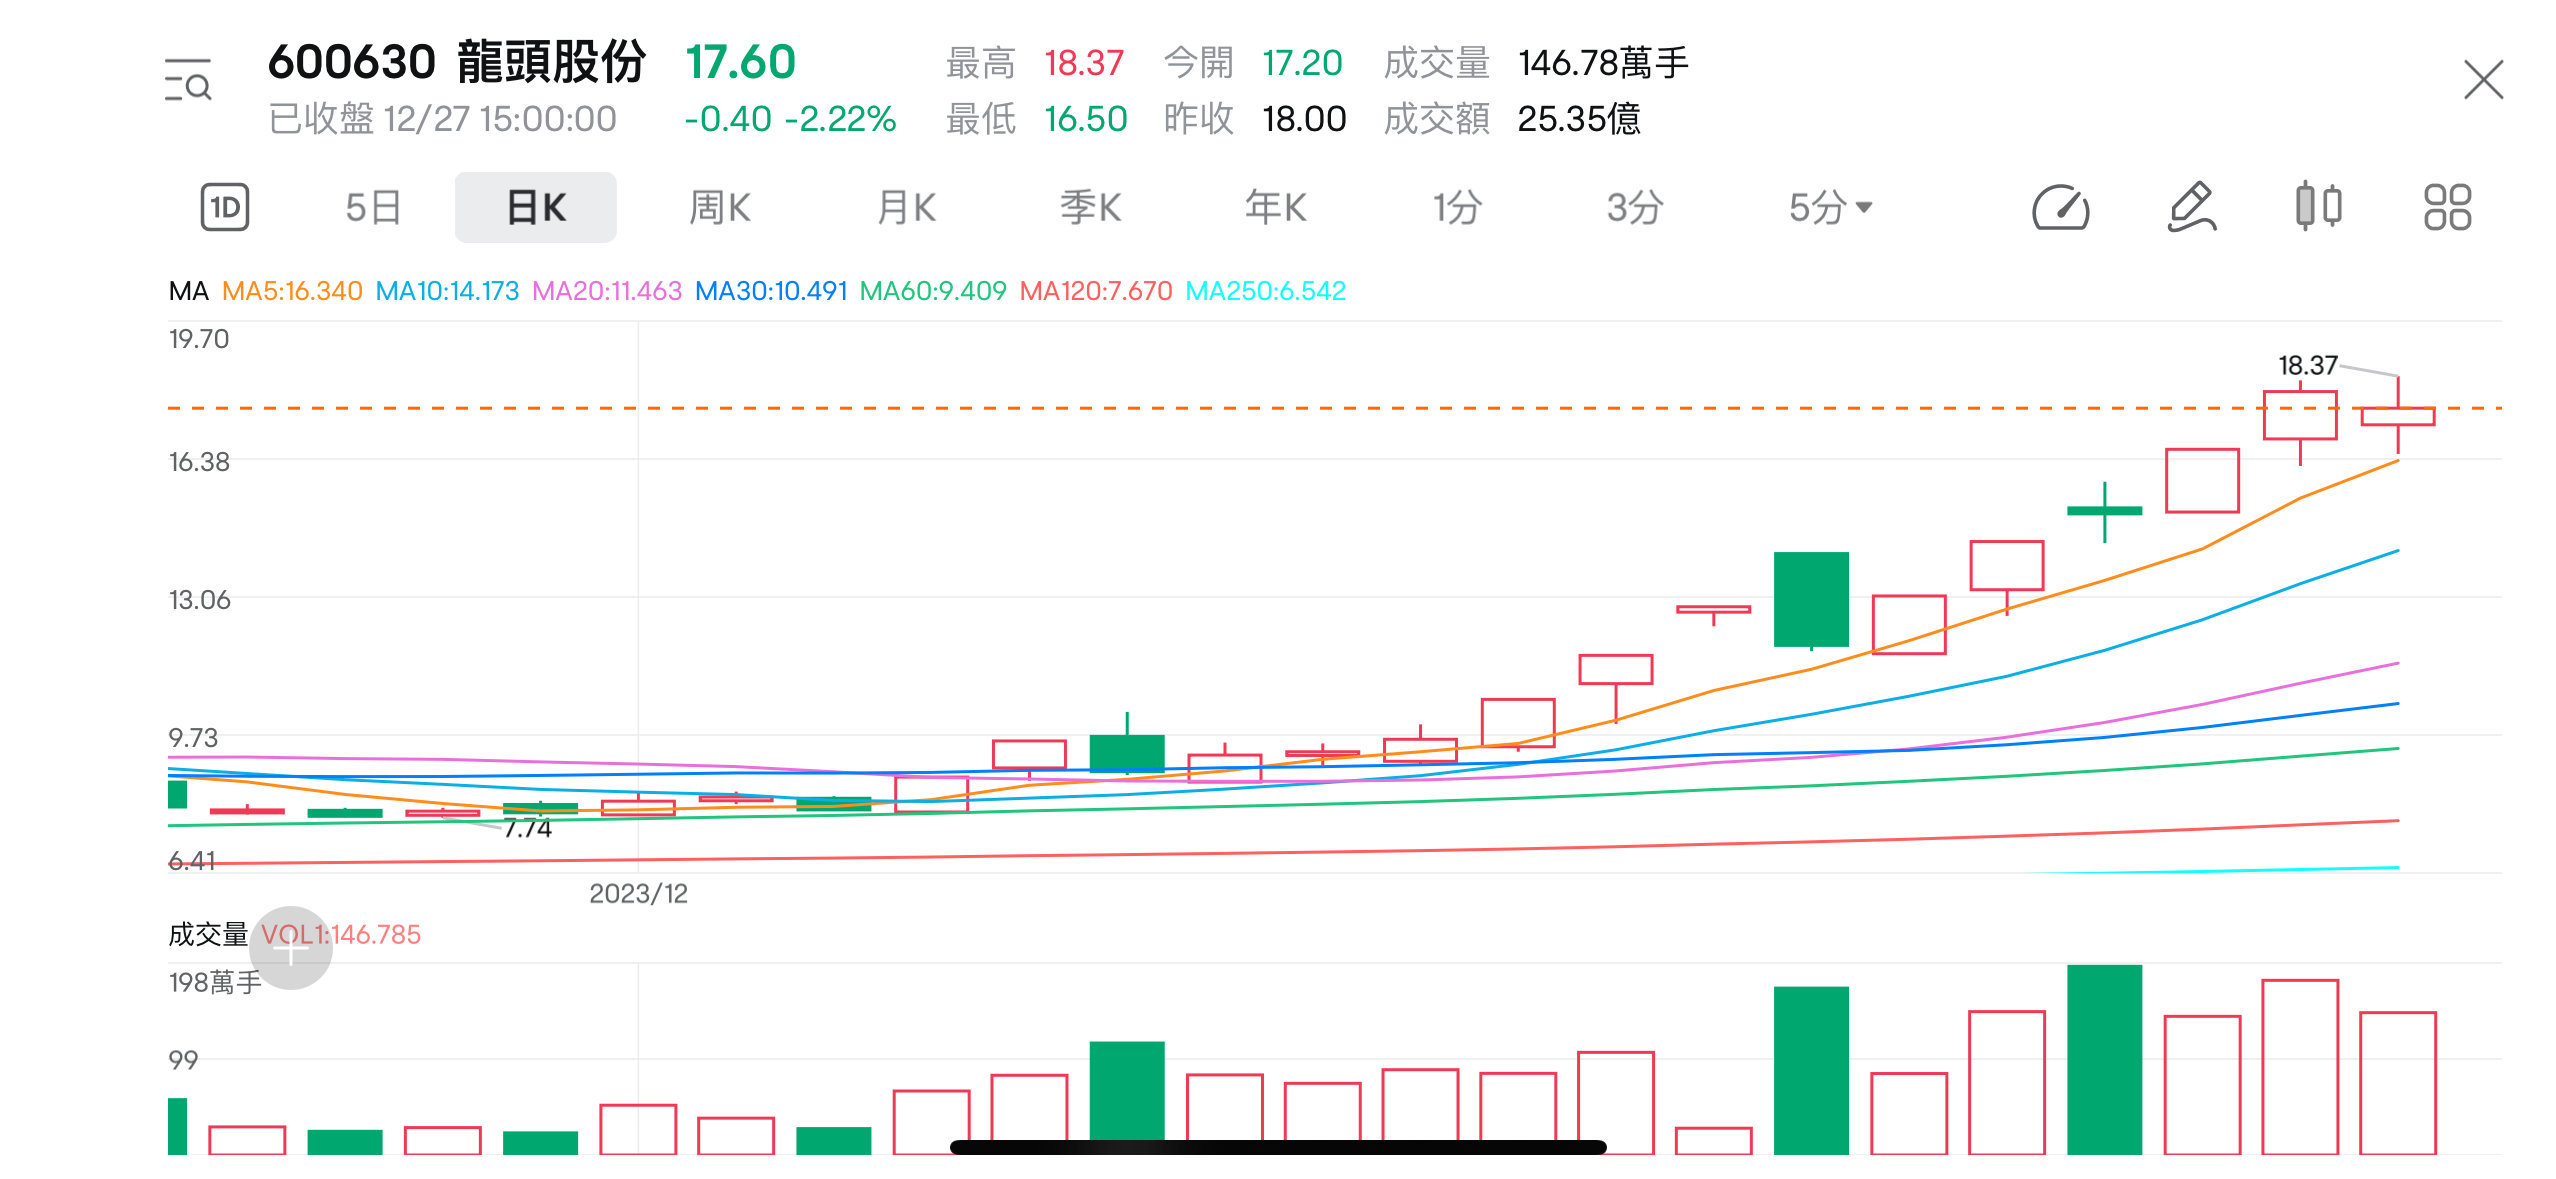
Task: Select the 周K weekly tab
Action: 719,207
